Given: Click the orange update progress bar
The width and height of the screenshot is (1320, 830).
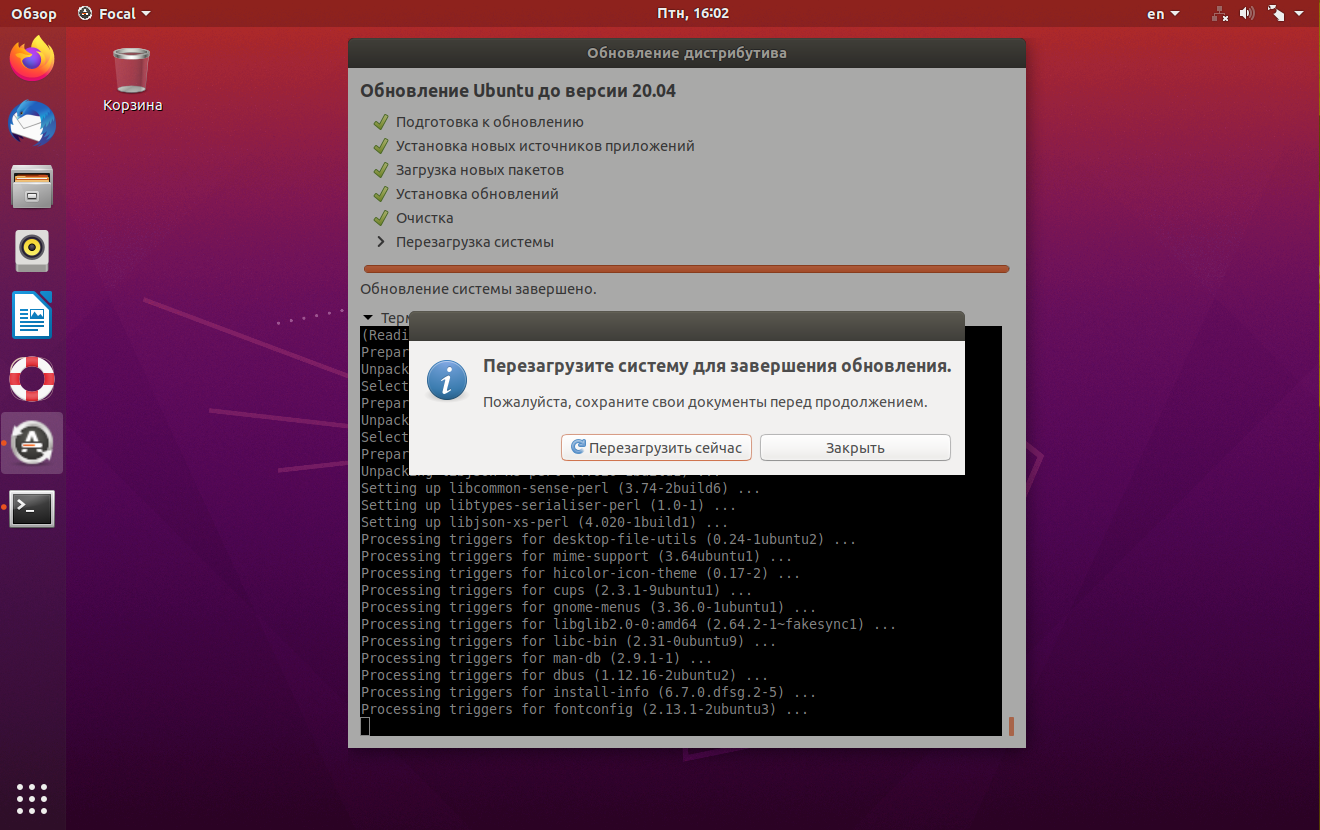Looking at the screenshot, I should 687,269.
